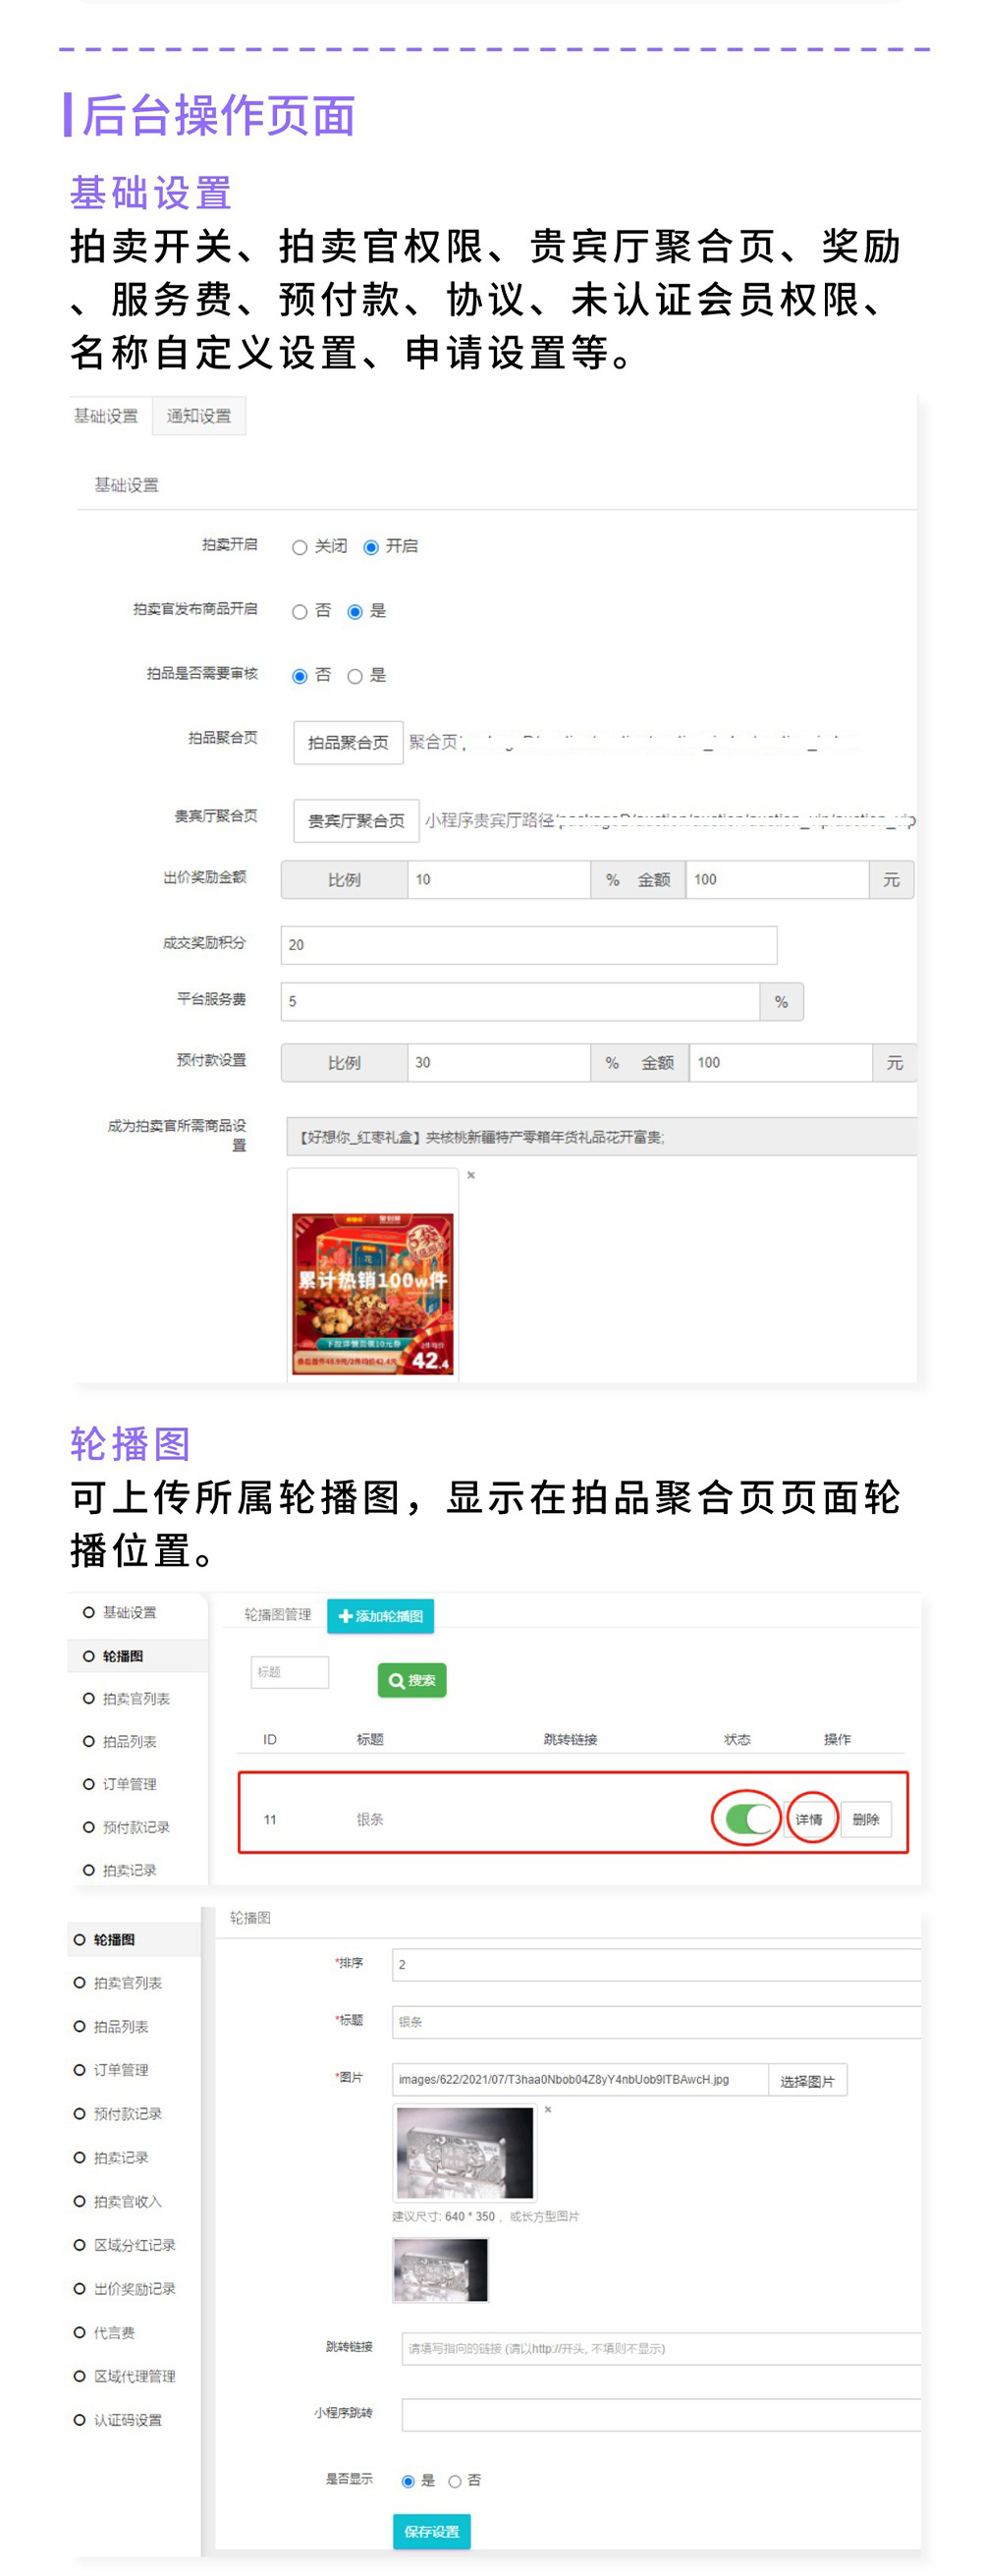Edit 预付款设置 ratio field showing 30
The width and height of the screenshot is (983, 2576).
point(498,1063)
